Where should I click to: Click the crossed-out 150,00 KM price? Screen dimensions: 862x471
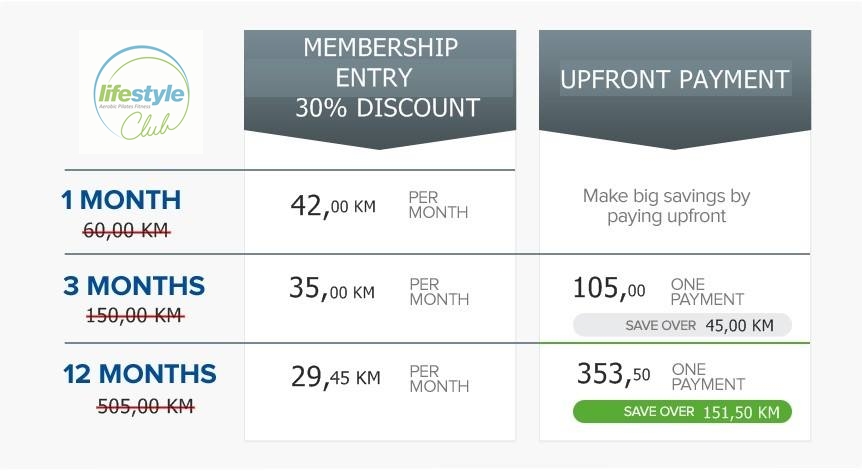[x=135, y=315]
